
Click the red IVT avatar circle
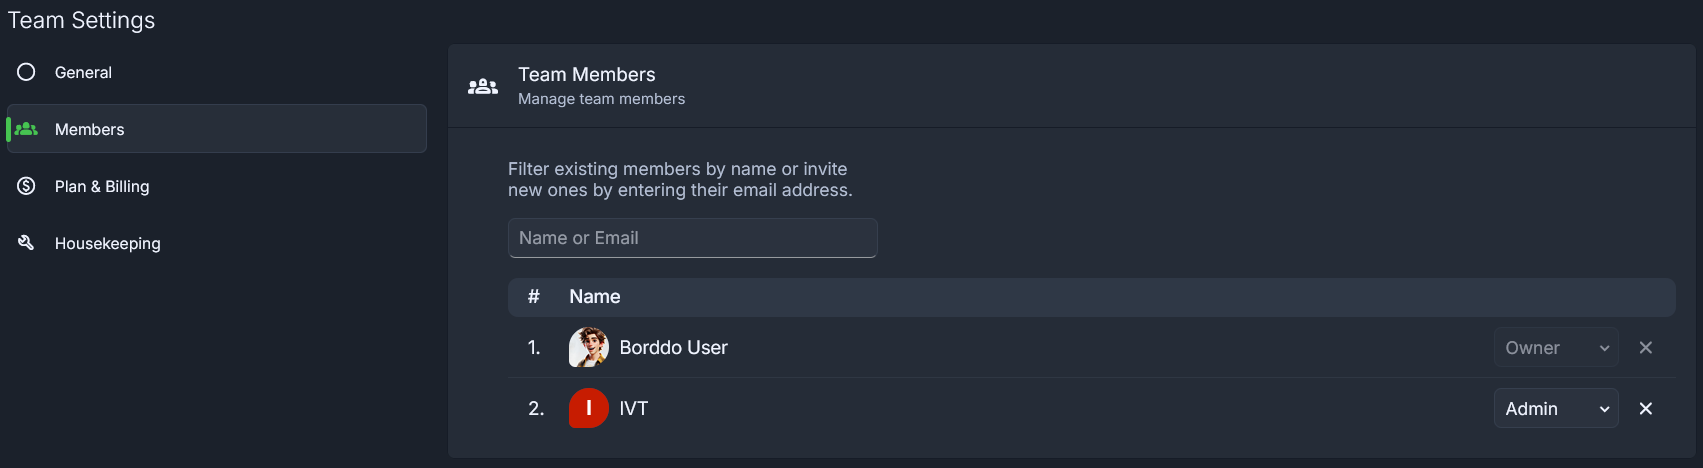coord(589,408)
